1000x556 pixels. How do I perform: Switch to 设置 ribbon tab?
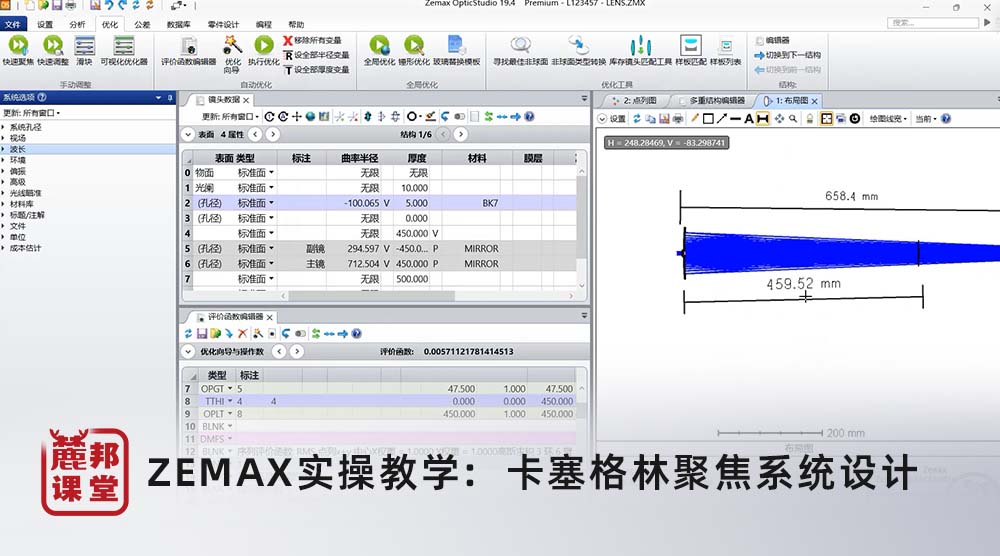point(45,24)
